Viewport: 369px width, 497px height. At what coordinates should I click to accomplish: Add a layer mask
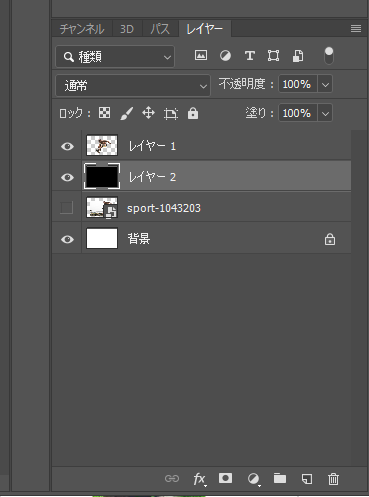[x=225, y=478]
